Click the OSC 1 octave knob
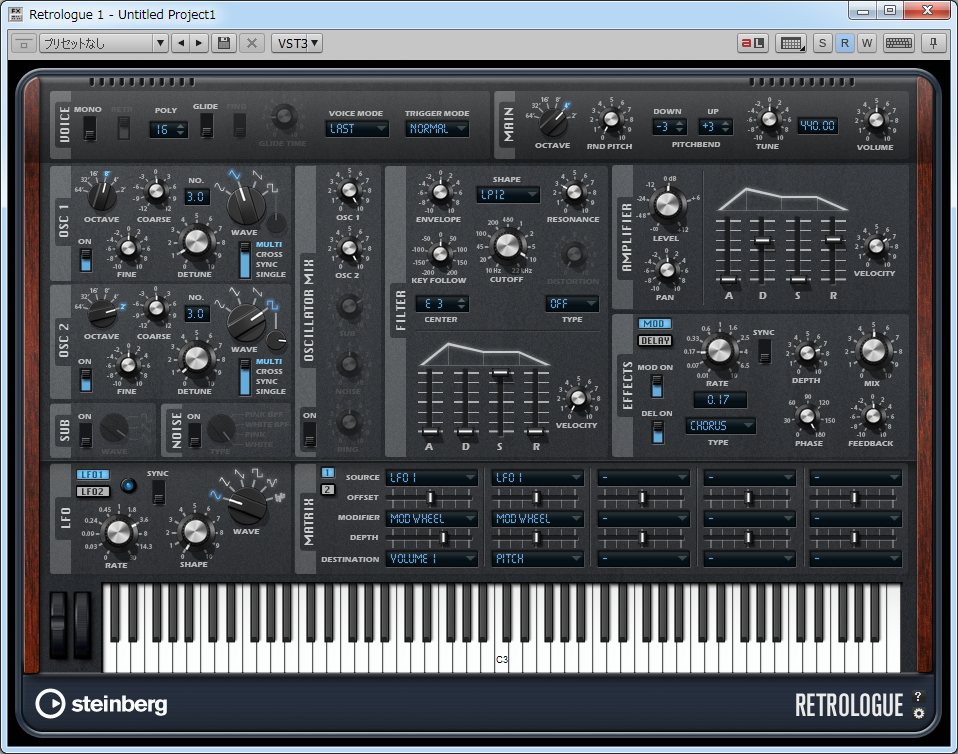958x754 pixels. pos(102,194)
